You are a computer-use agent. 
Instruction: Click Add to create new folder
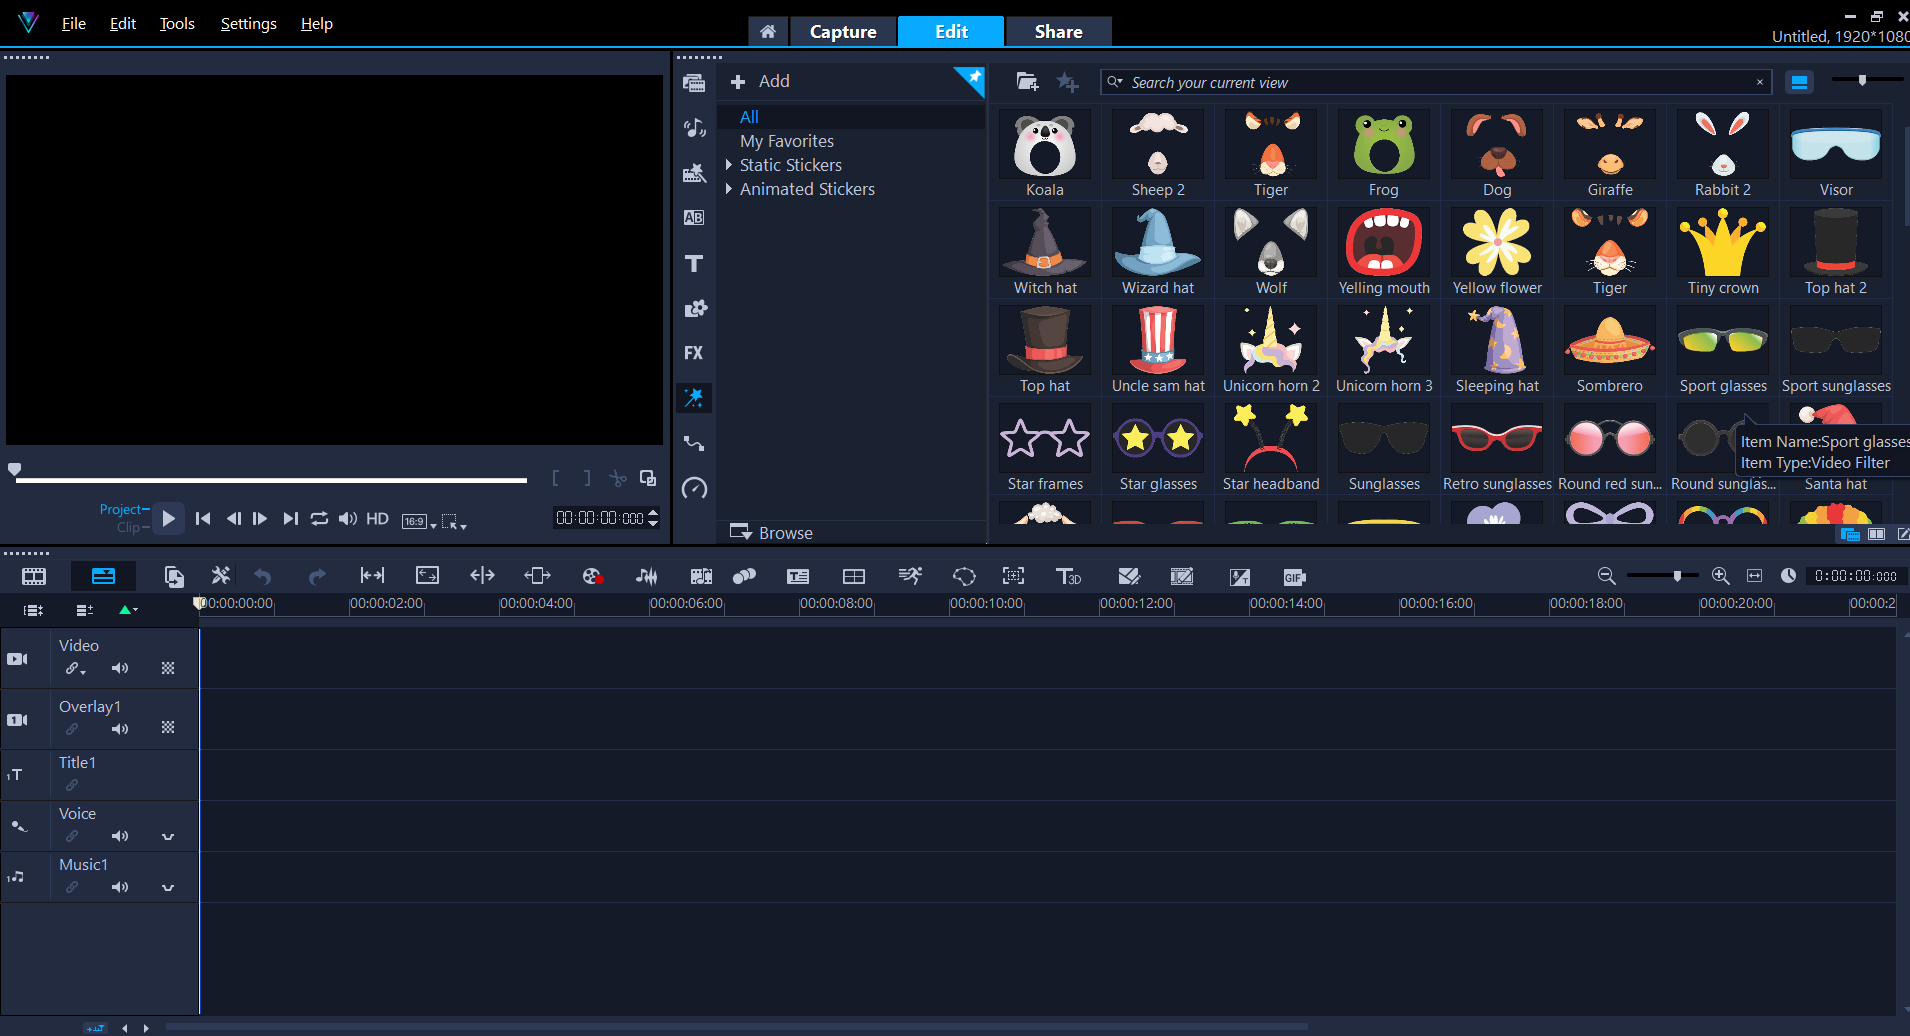click(x=761, y=82)
